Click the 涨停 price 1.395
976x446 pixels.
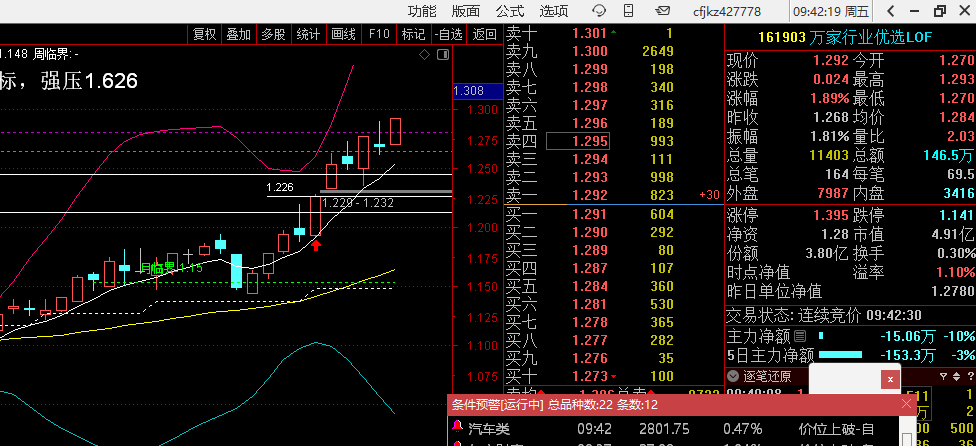click(x=830, y=216)
